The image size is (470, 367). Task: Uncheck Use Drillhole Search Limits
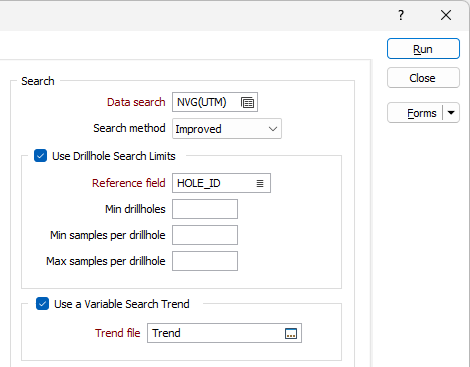click(x=41, y=156)
